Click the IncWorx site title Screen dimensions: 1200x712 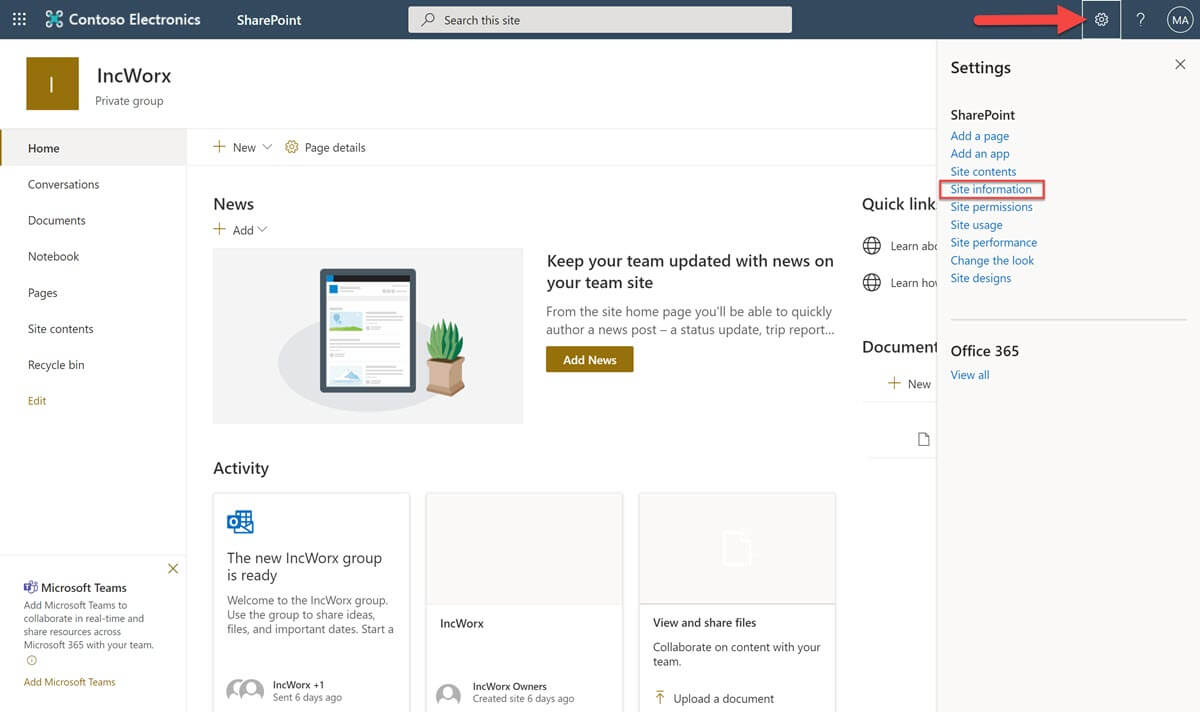point(134,76)
